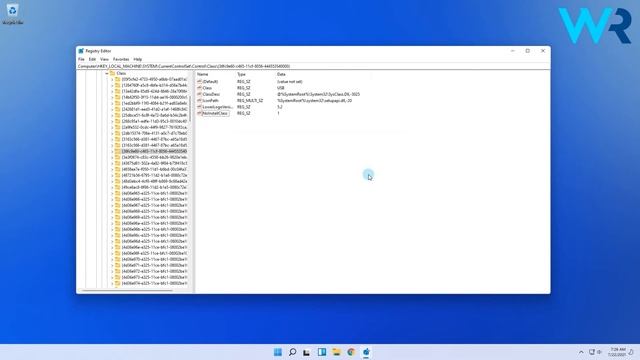The width and height of the screenshot is (640, 360).
Task: Click the Registry Editor title bar icon
Action: point(81,51)
